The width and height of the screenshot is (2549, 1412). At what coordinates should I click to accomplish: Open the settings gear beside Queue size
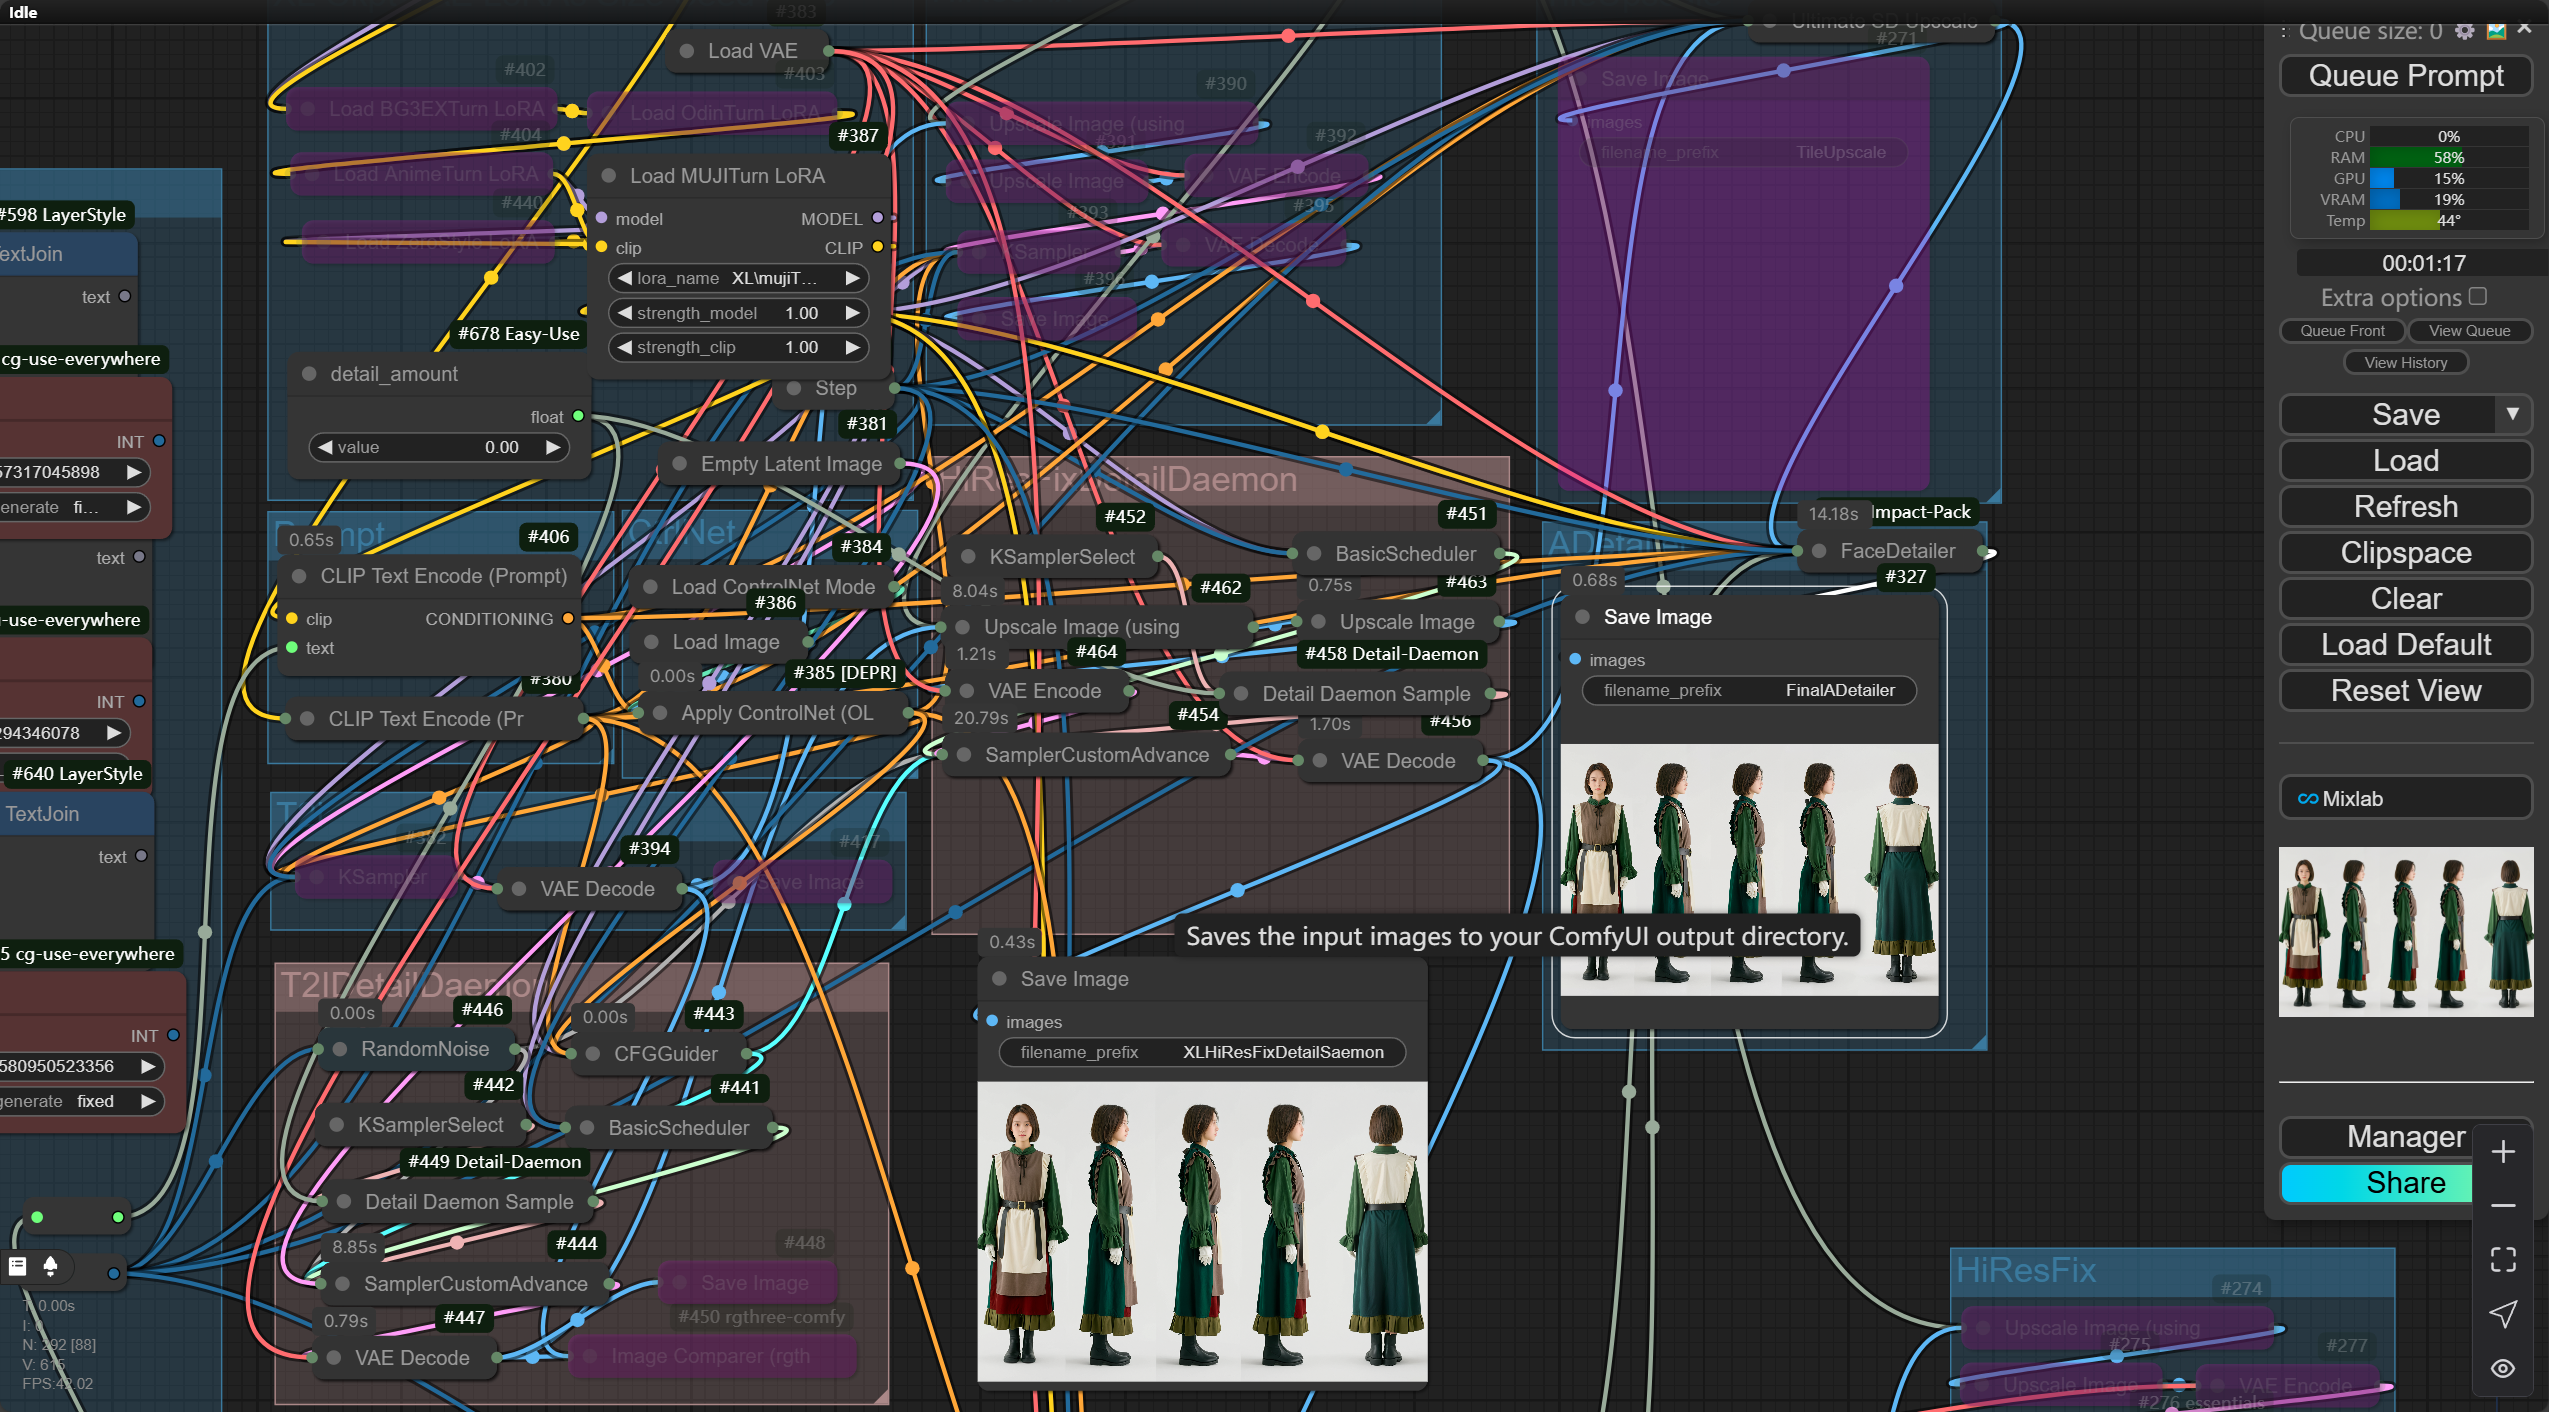2464,31
